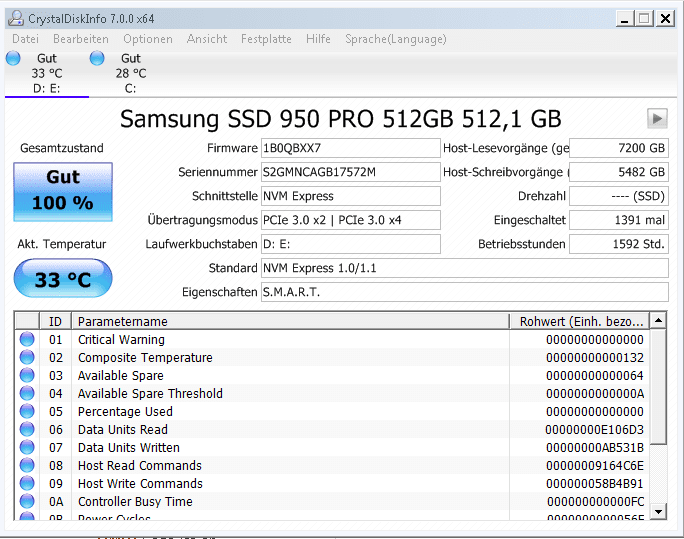The width and height of the screenshot is (684, 539).
Task: Click the Seriennummer field S2GMNCAGB17572M
Action: 351,172
